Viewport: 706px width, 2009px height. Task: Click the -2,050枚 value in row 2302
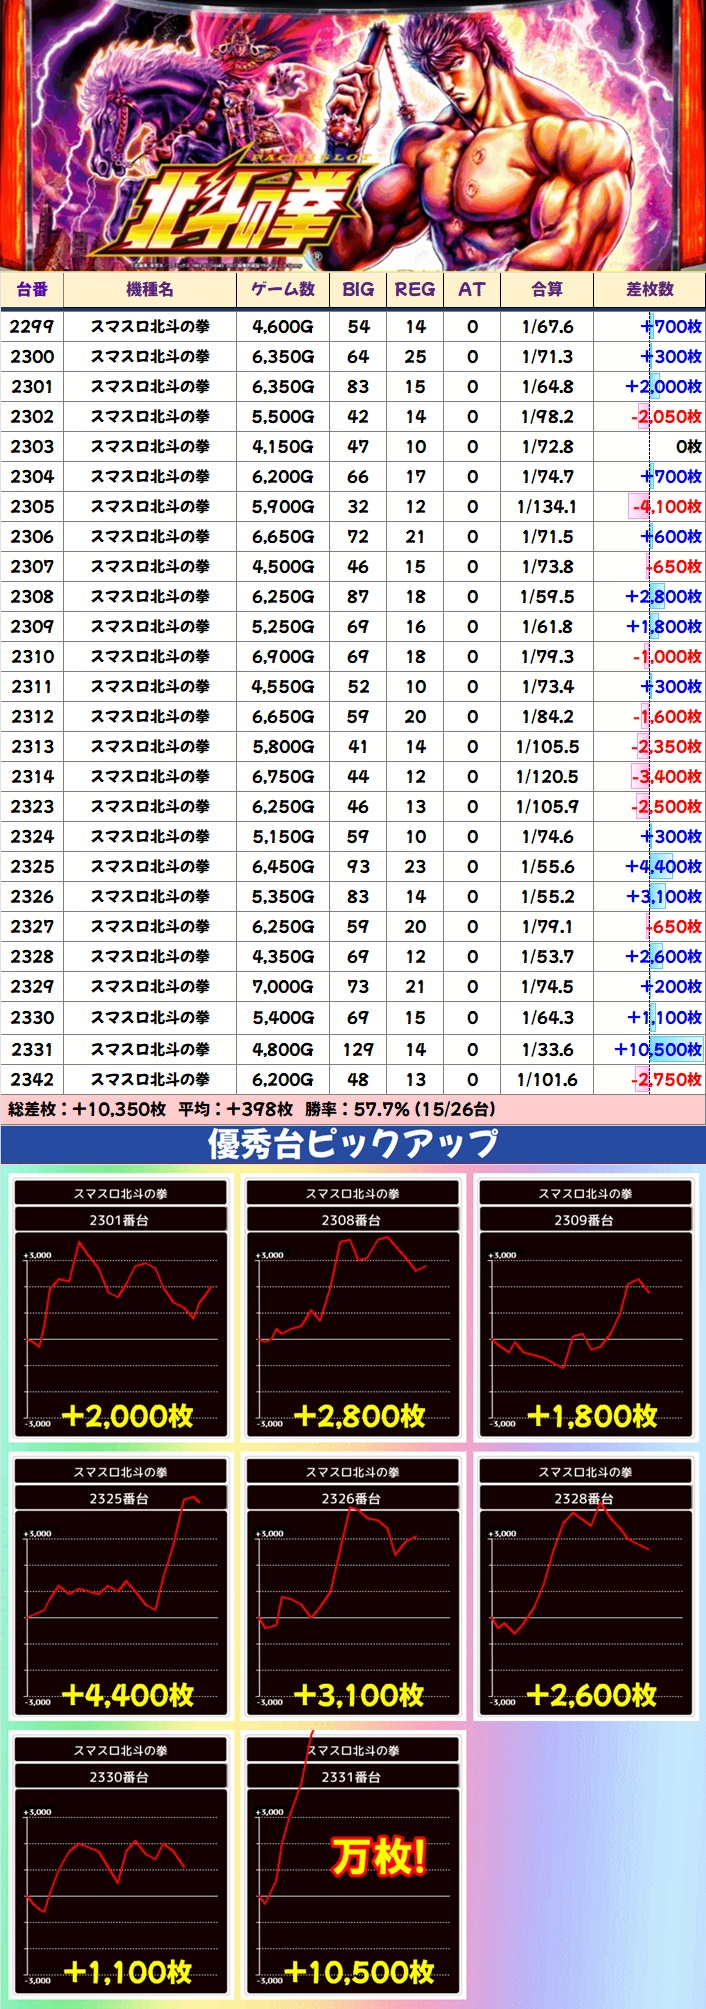pos(667,417)
